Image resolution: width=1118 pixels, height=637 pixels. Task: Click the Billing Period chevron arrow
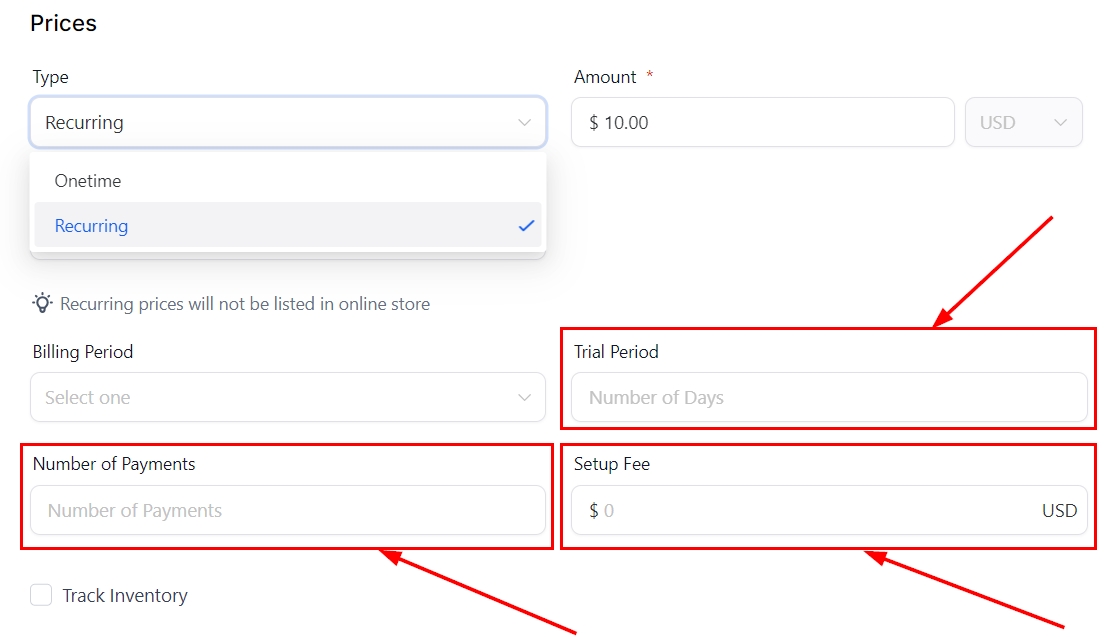[x=524, y=398]
